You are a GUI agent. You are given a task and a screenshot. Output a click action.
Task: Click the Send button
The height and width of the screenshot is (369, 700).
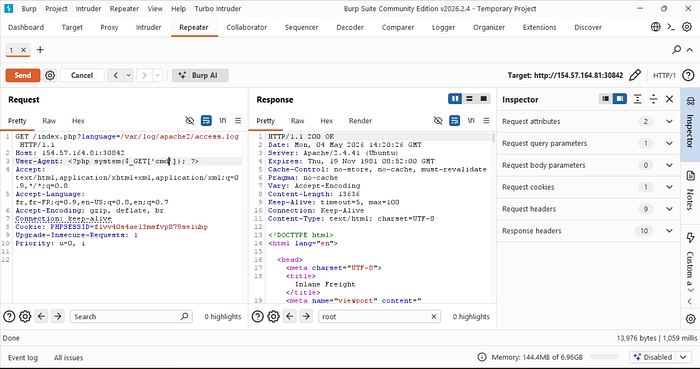pyautogui.click(x=23, y=75)
